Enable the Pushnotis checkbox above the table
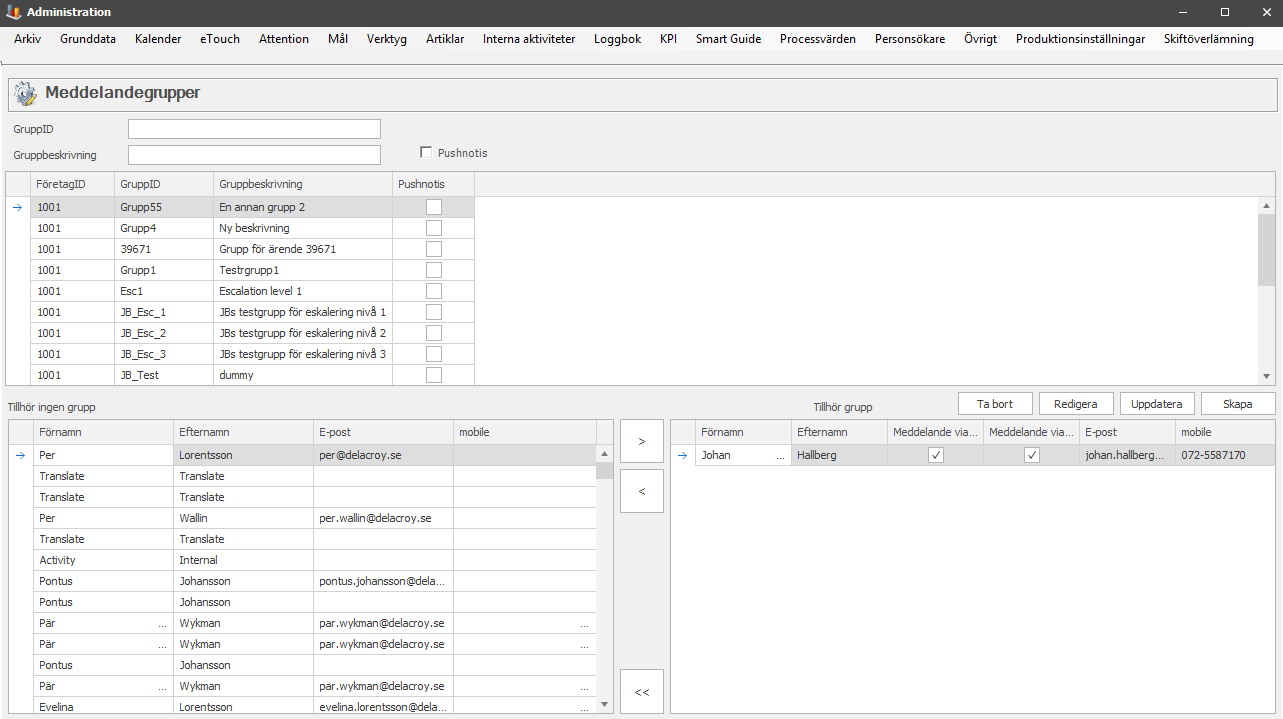This screenshot has width=1283, height=719. coord(426,153)
